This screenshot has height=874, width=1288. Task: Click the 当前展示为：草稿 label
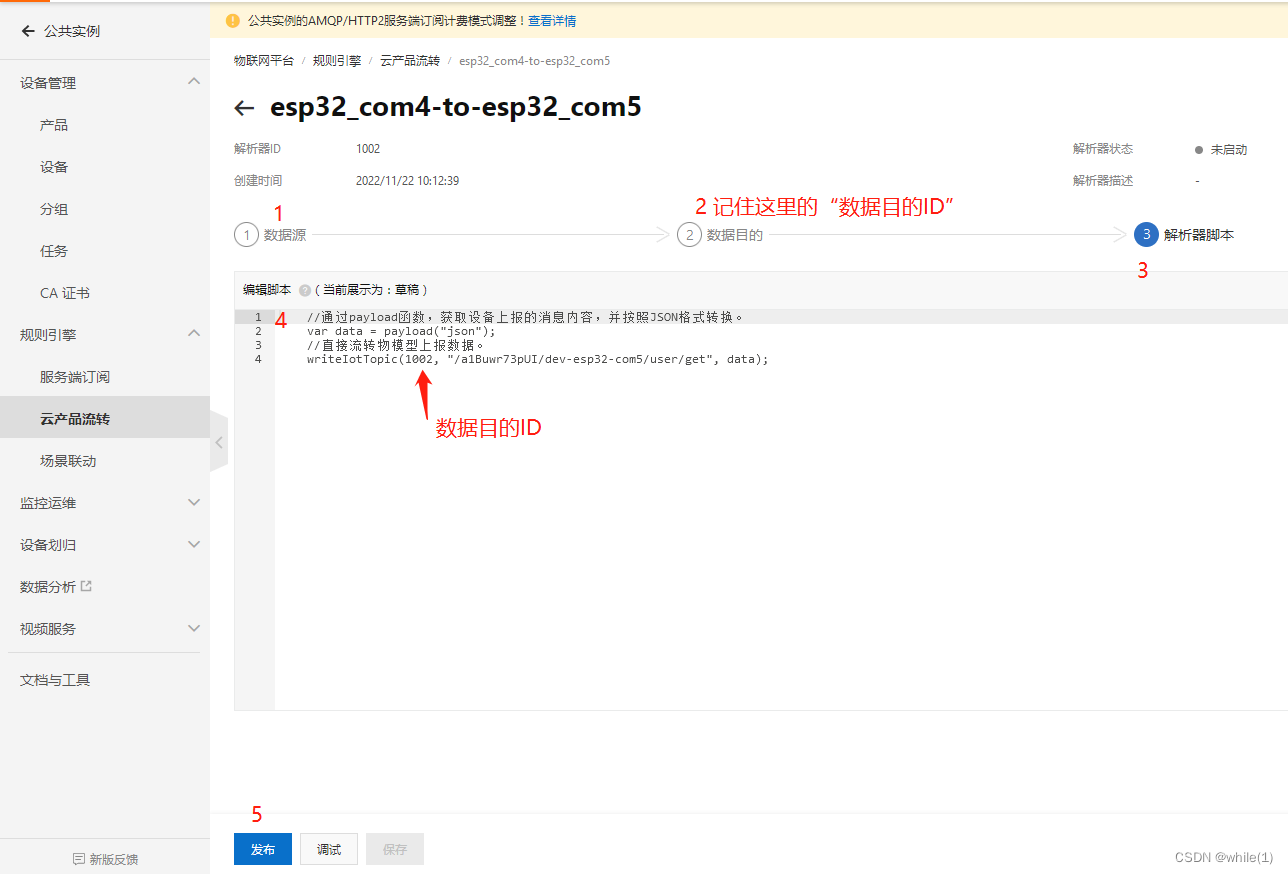click(x=371, y=290)
